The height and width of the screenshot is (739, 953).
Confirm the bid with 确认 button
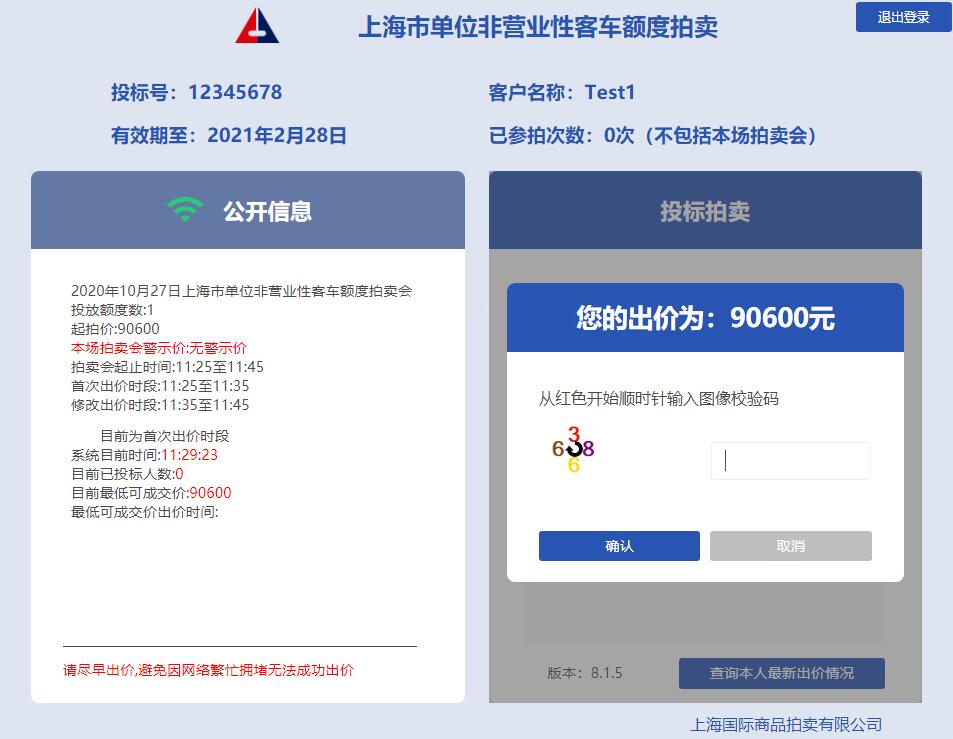click(619, 546)
